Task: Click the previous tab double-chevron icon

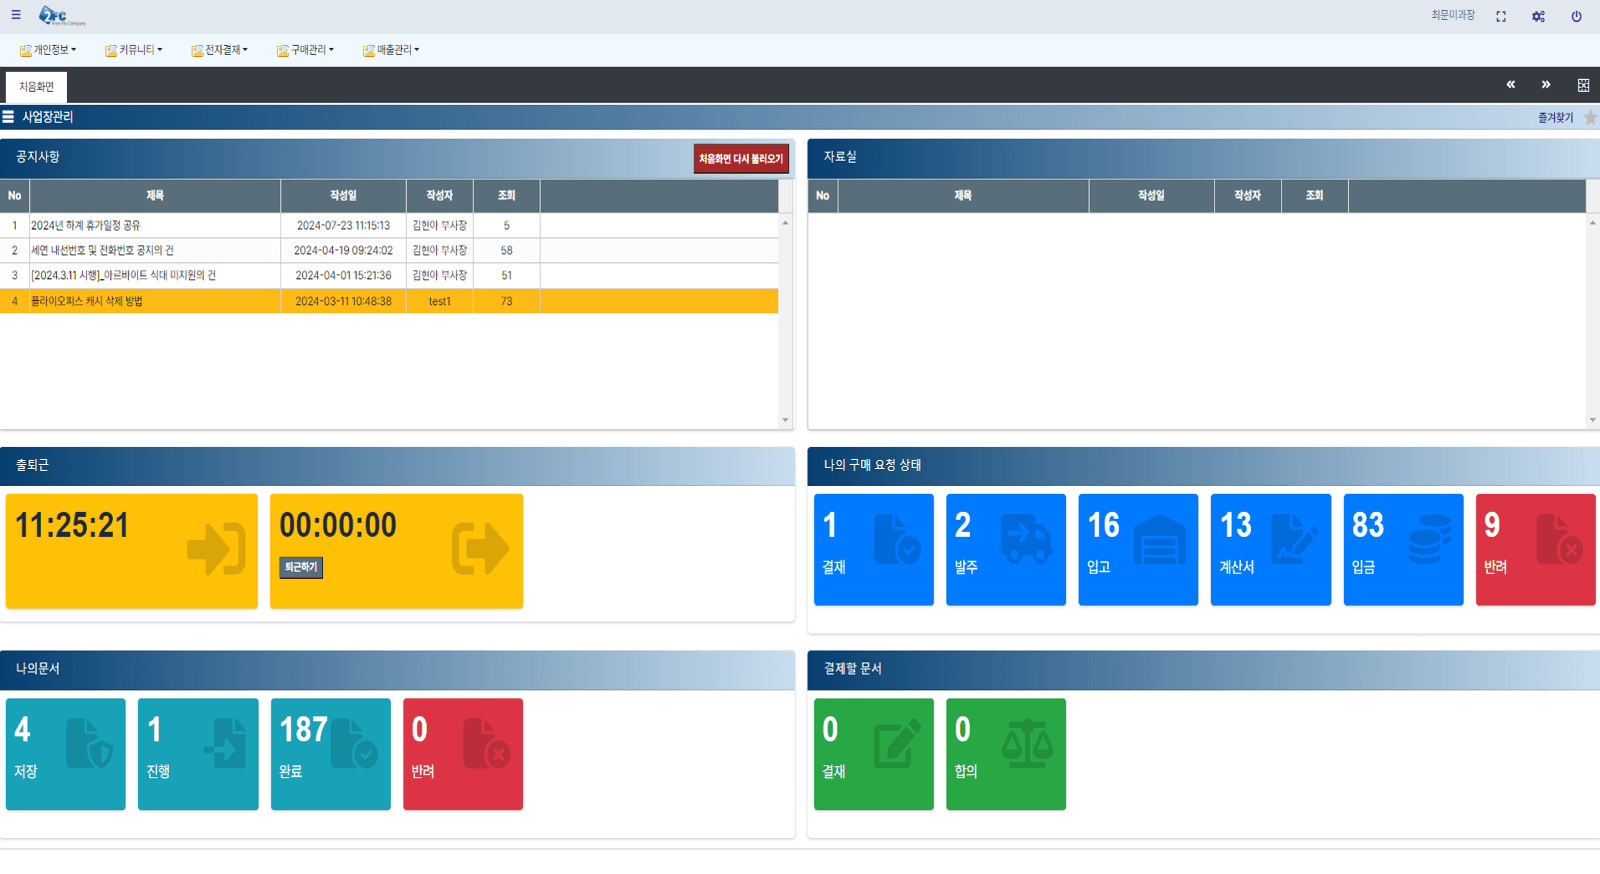Action: coord(1510,85)
